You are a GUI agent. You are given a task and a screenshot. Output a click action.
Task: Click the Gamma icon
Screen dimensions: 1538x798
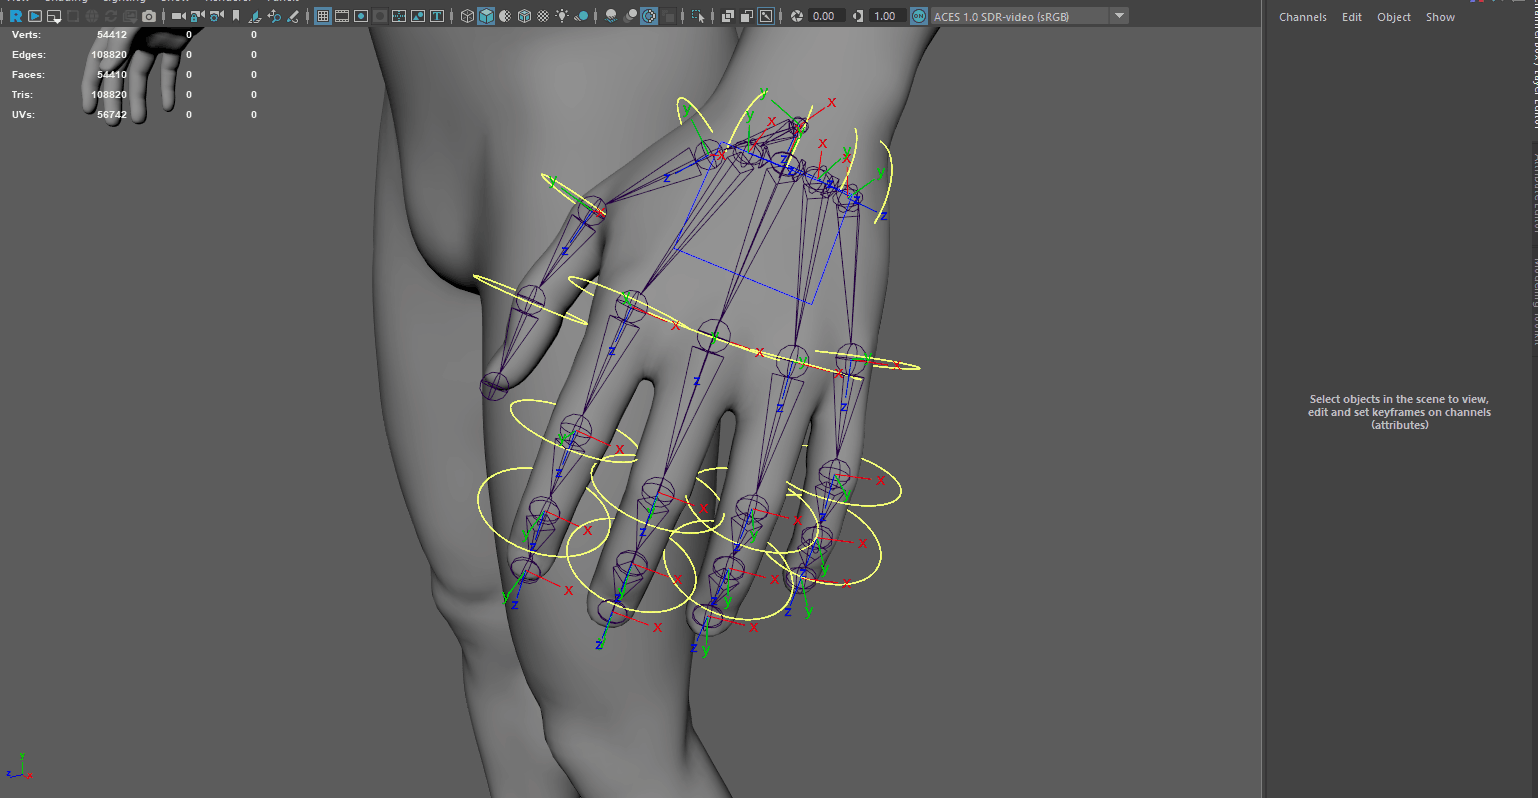click(858, 16)
